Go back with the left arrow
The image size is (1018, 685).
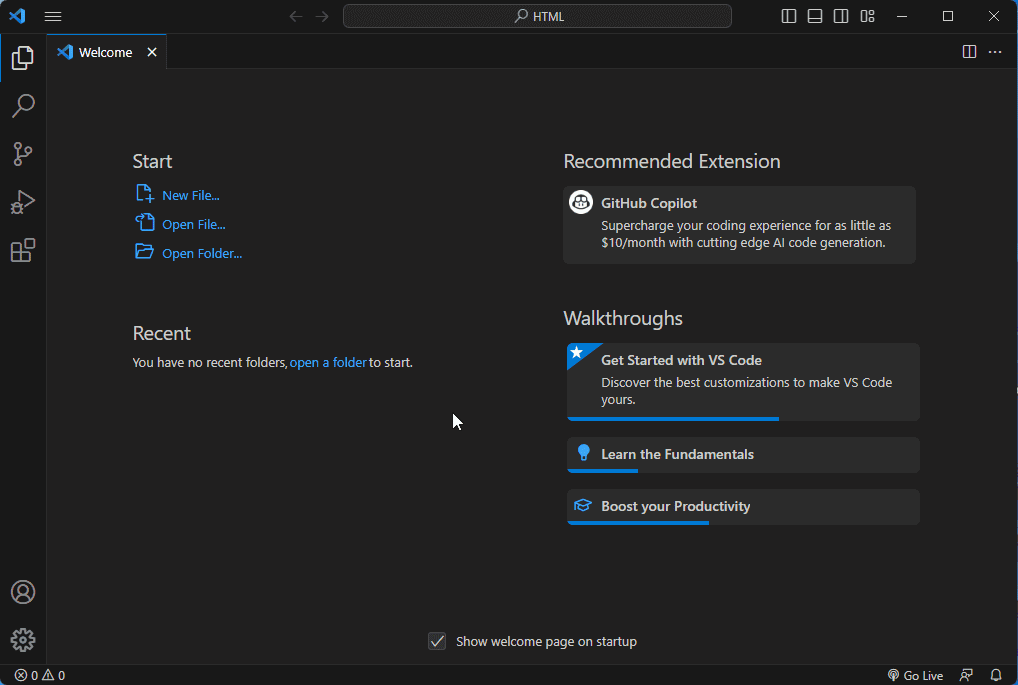pos(296,16)
